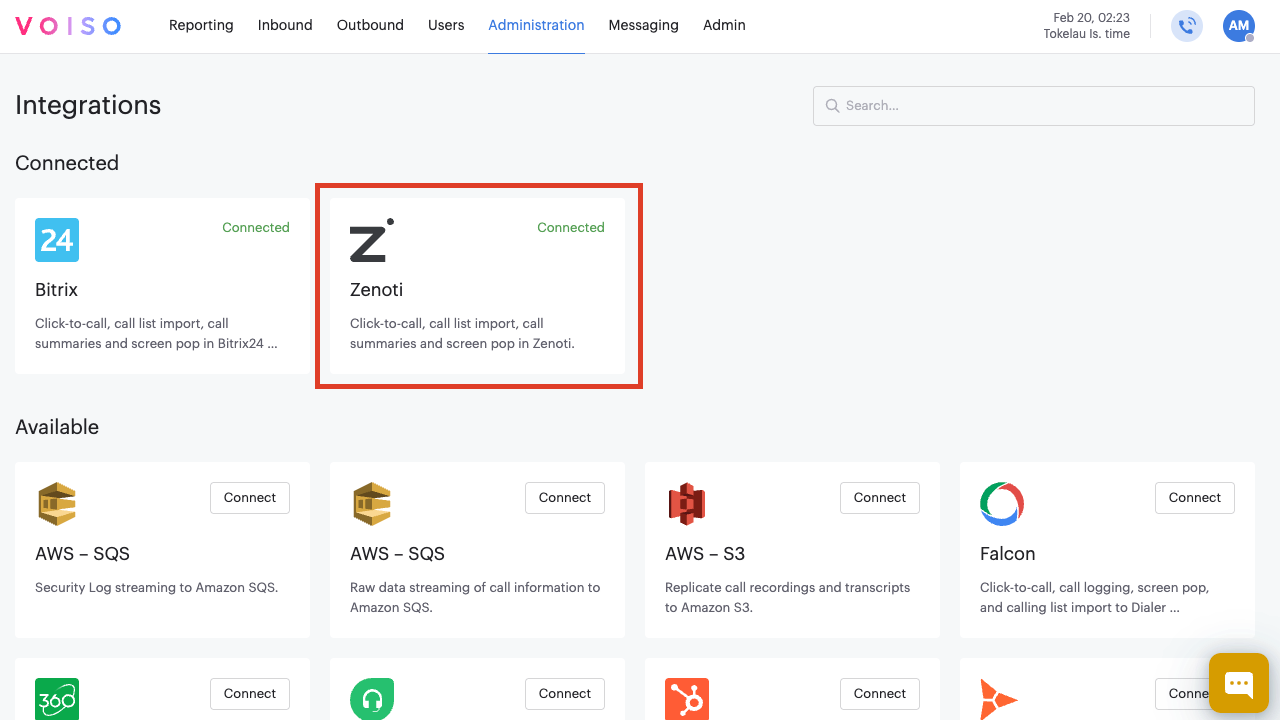Click the AWS SQS icon for security logs
The height and width of the screenshot is (720, 1280).
pos(56,503)
